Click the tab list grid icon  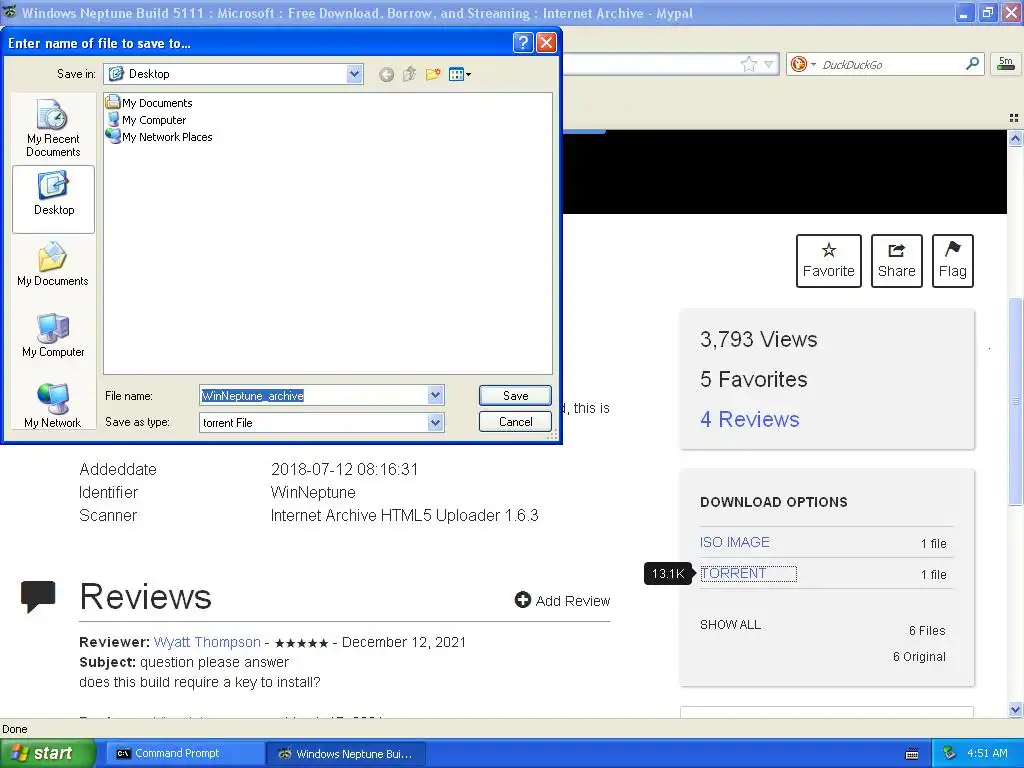(1014, 118)
